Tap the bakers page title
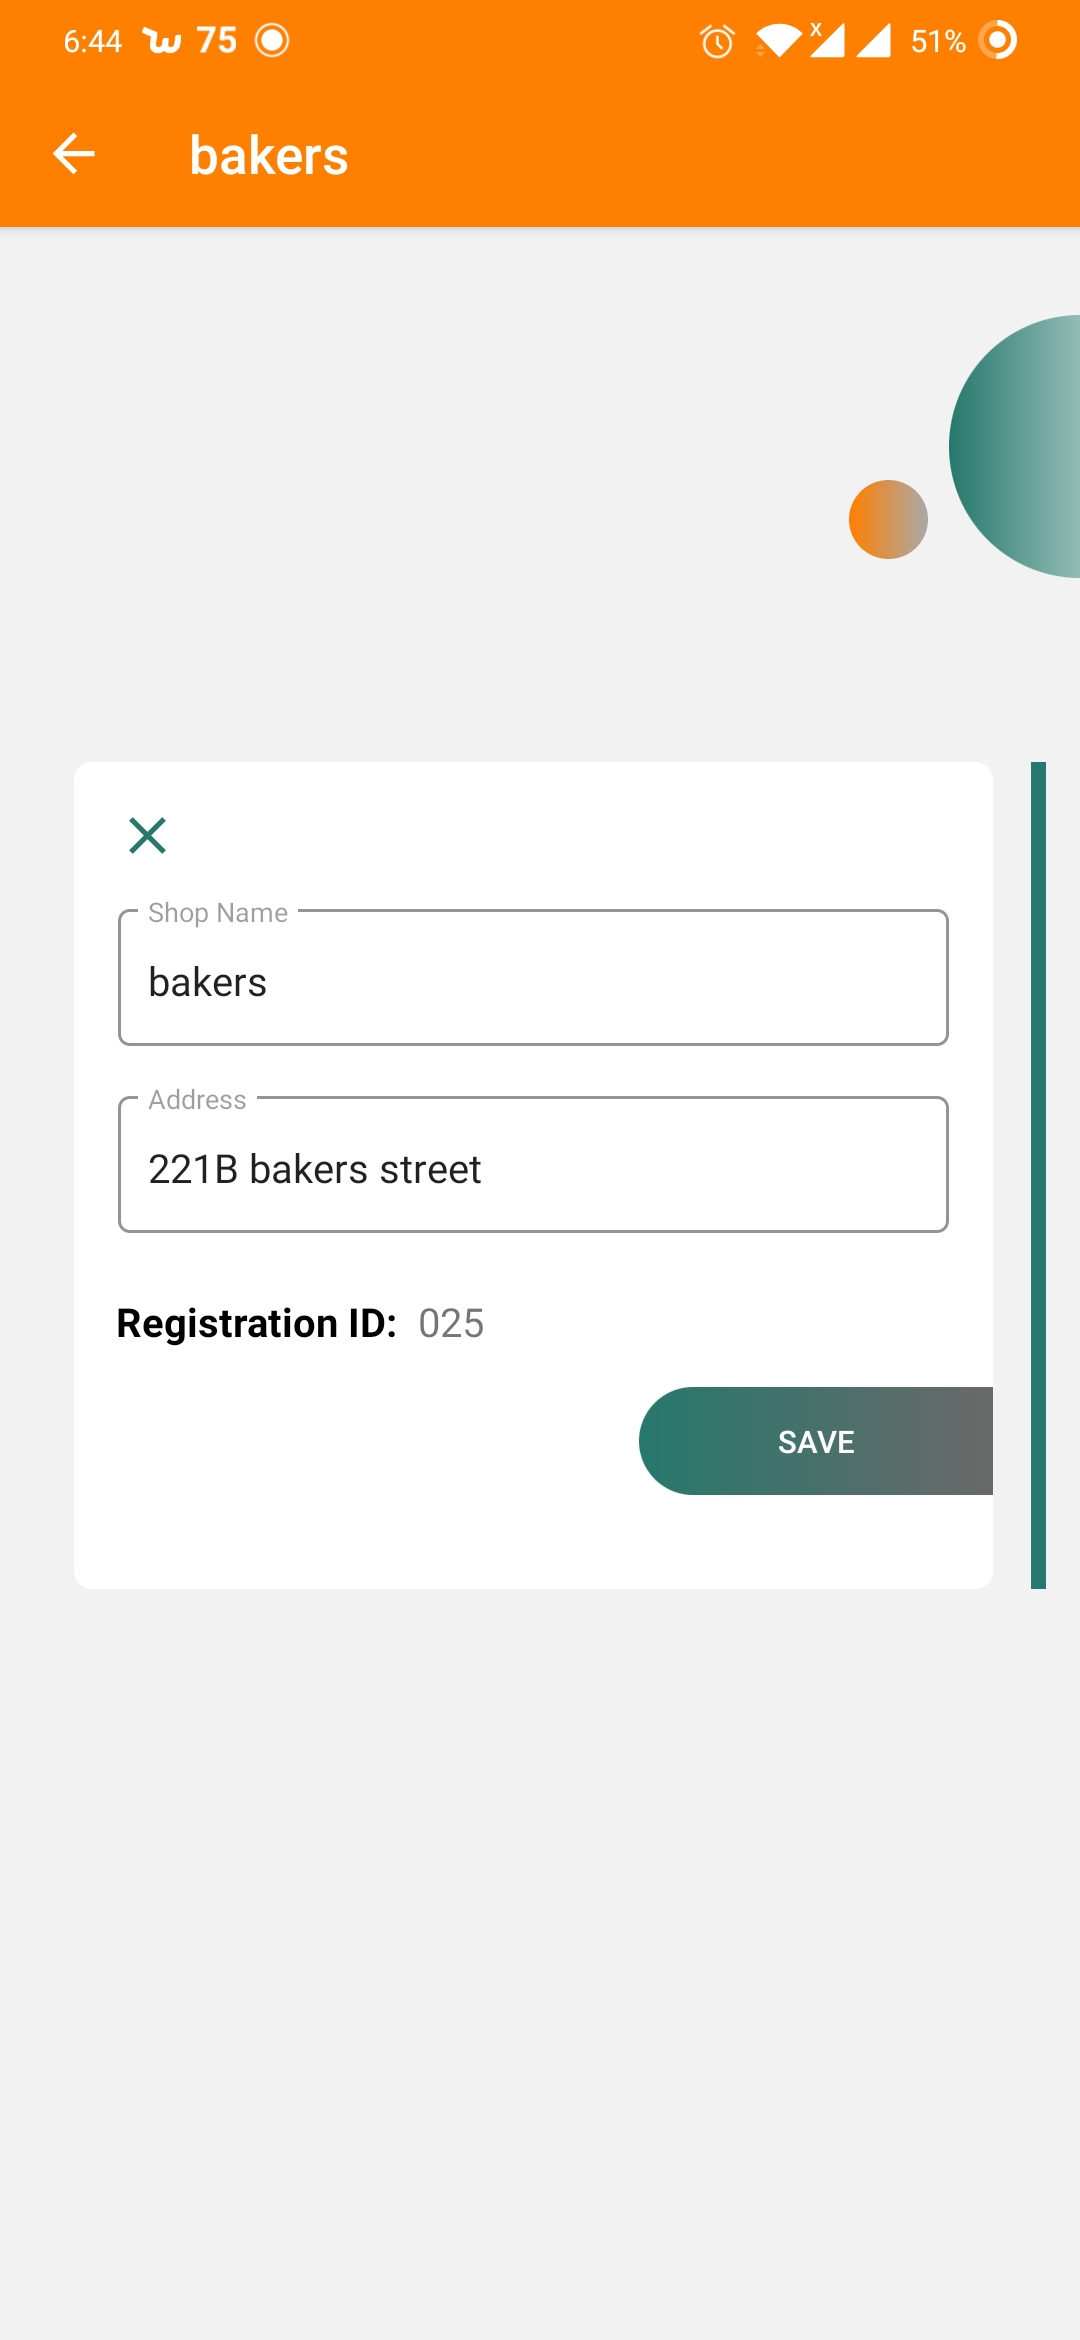The width and height of the screenshot is (1080, 2340). pos(269,156)
